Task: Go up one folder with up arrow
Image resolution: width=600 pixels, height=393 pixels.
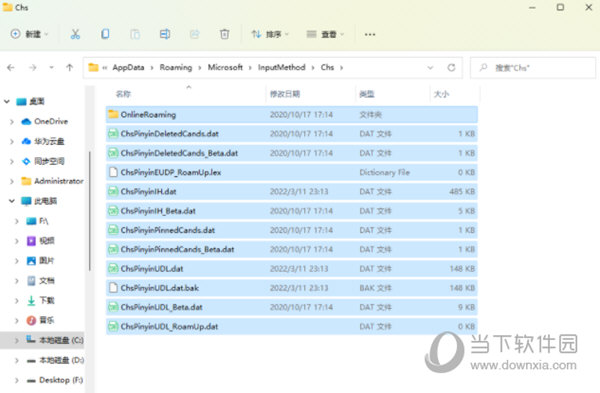Action: click(x=69, y=68)
